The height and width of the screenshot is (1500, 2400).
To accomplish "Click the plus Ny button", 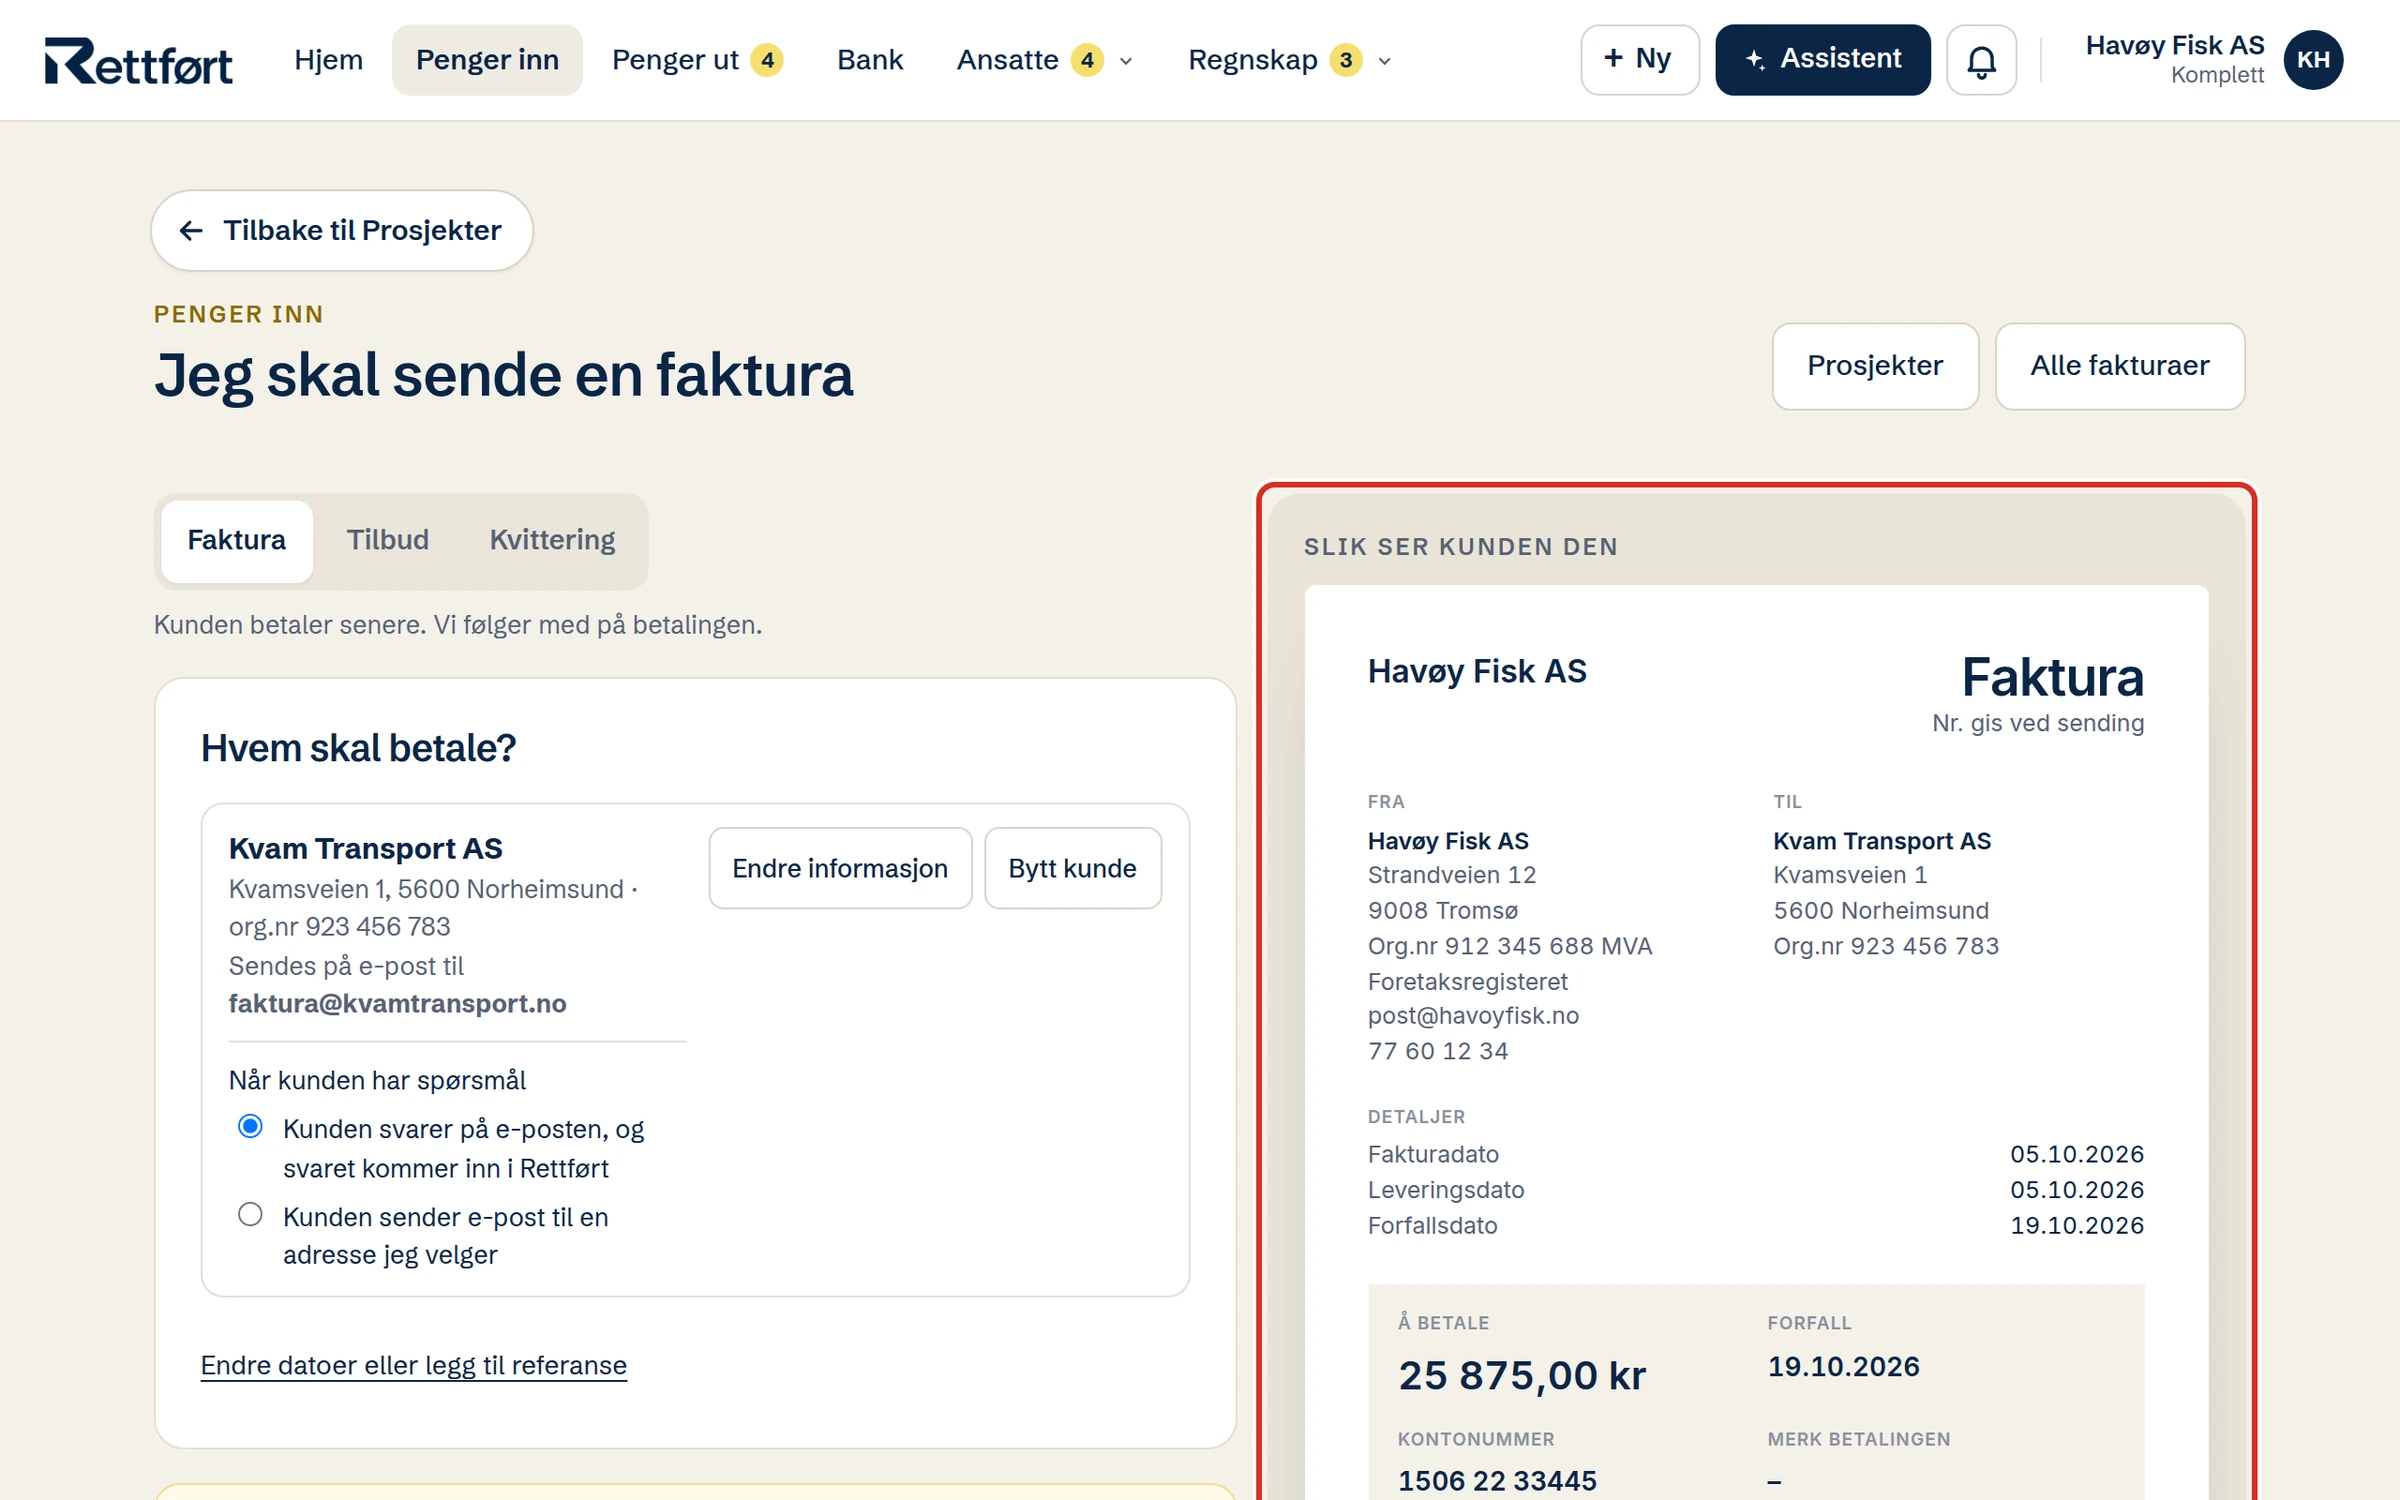I will click(x=1639, y=60).
